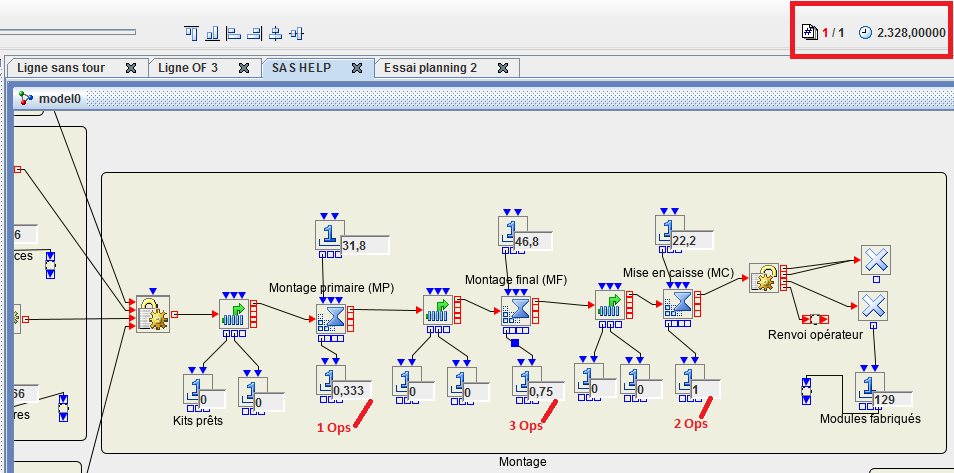Viewport: 954px width, 473px height.
Task: Click the 129 value field of Modules fabriqués
Action: pyautogui.click(x=892, y=399)
